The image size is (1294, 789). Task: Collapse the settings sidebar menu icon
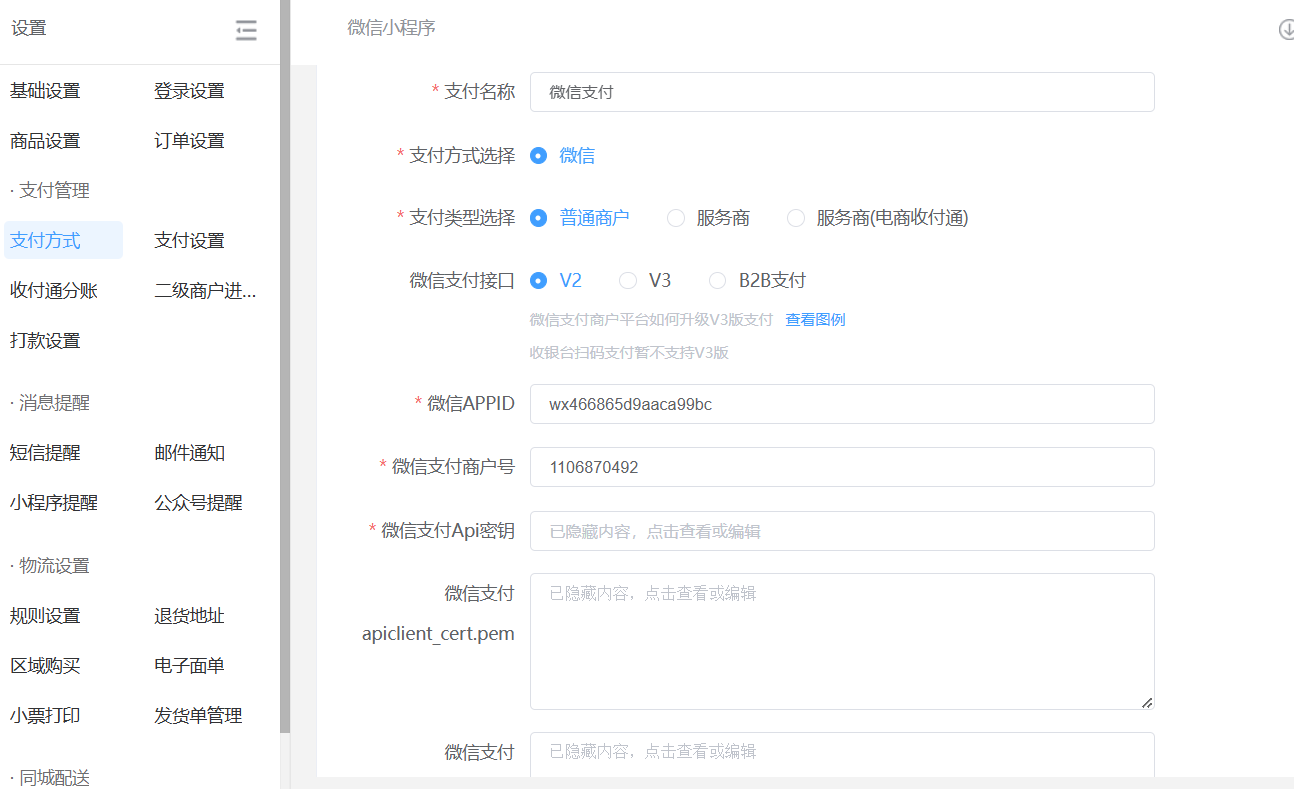click(x=246, y=30)
